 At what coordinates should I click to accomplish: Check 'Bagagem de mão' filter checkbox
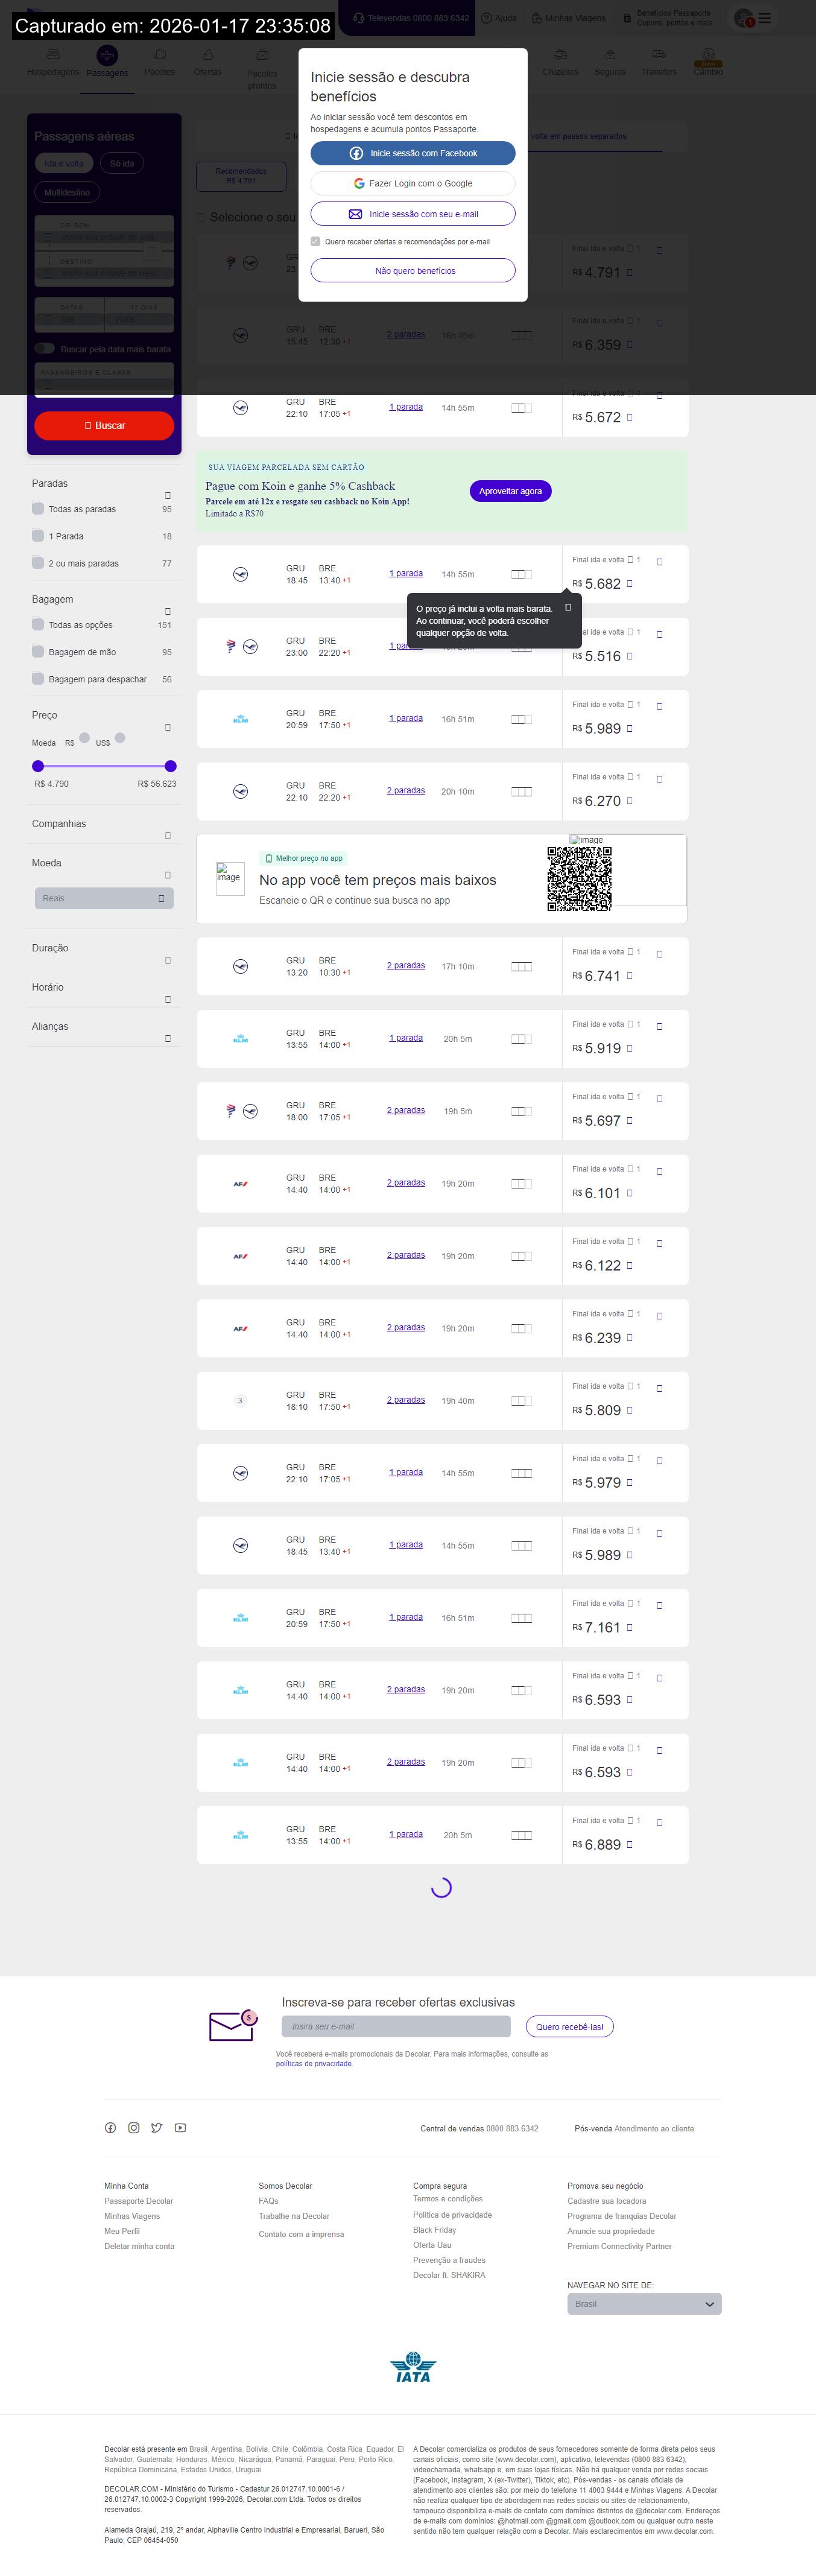click(38, 651)
